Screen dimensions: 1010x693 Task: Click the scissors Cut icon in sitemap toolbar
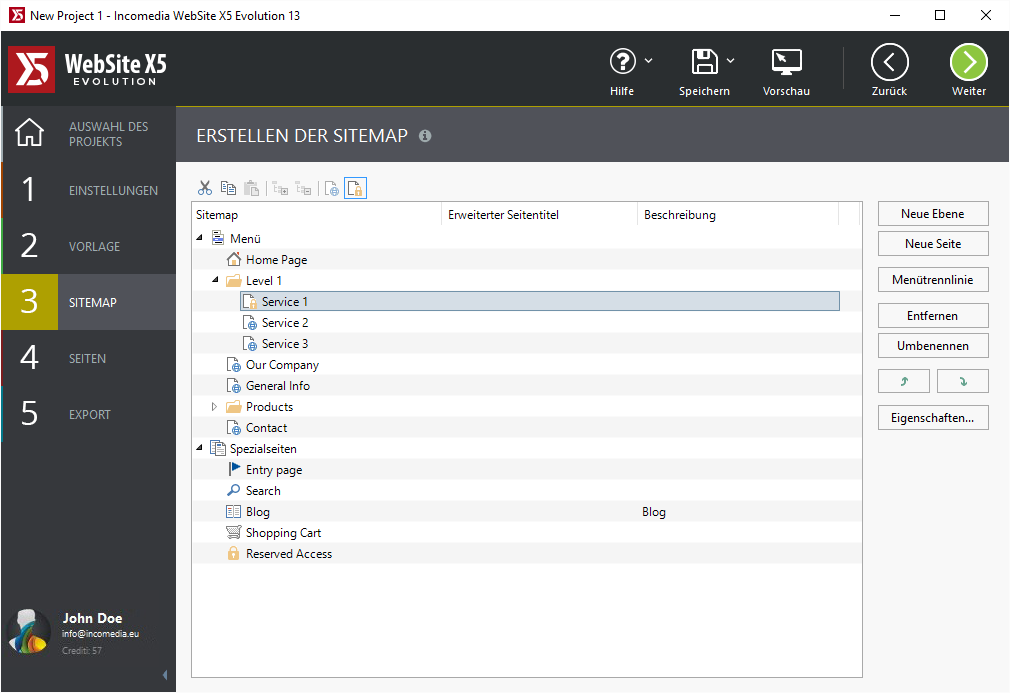pyautogui.click(x=205, y=188)
